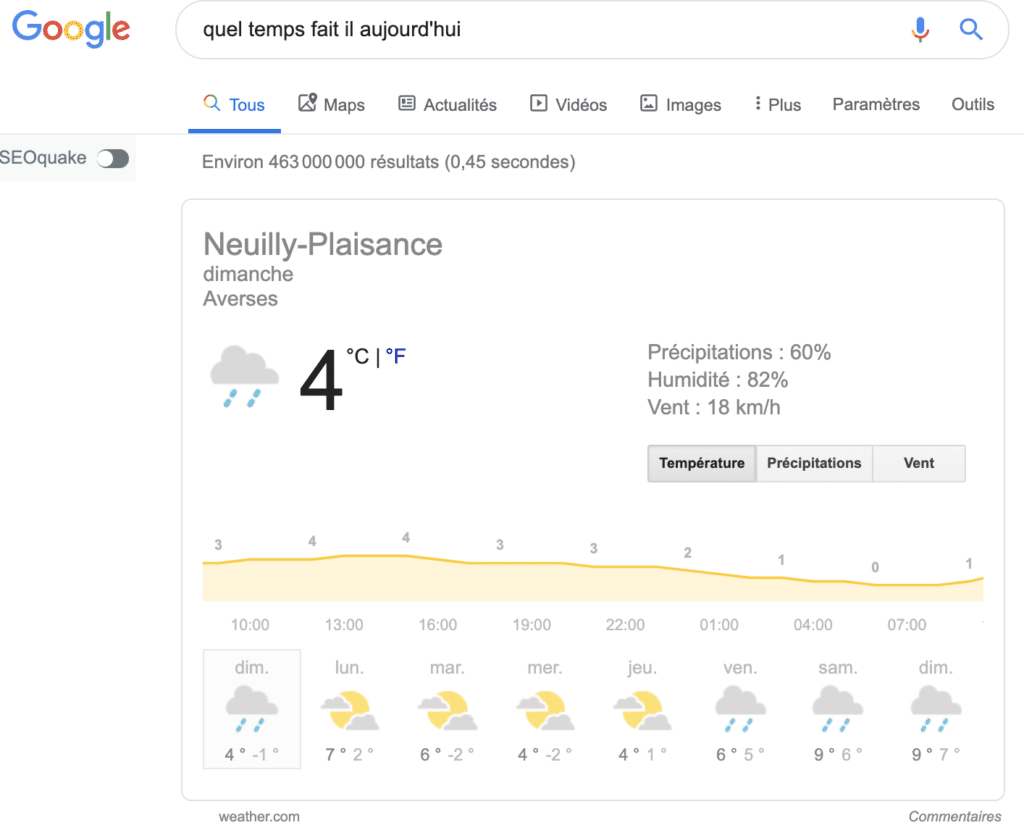This screenshot has width=1024, height=833.
Task: Open the Commentaires link
Action: pyautogui.click(x=955, y=816)
